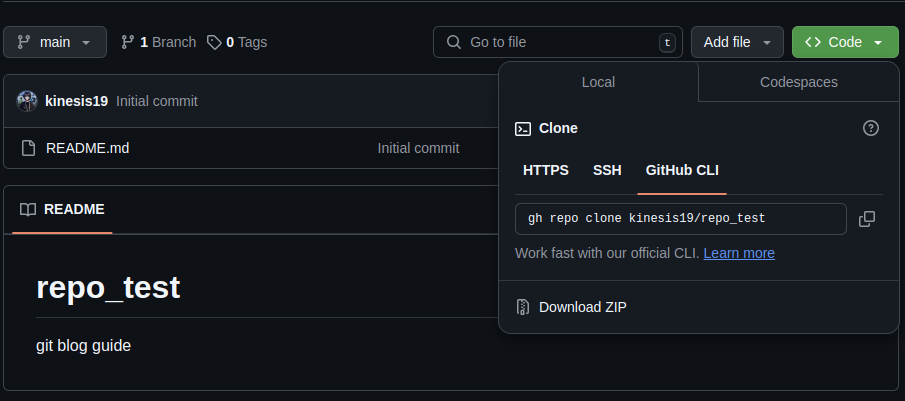
Task: Click the kinesis19 avatar image
Action: coord(27,101)
